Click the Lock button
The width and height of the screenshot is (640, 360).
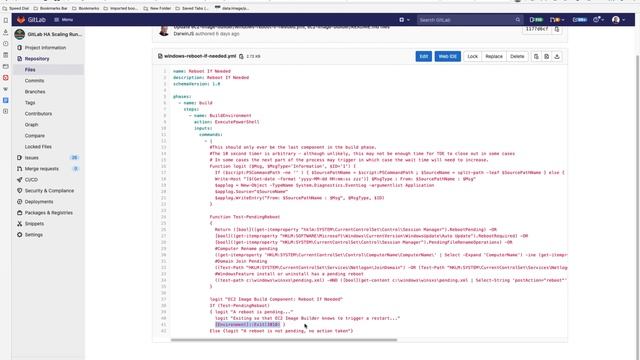point(473,56)
